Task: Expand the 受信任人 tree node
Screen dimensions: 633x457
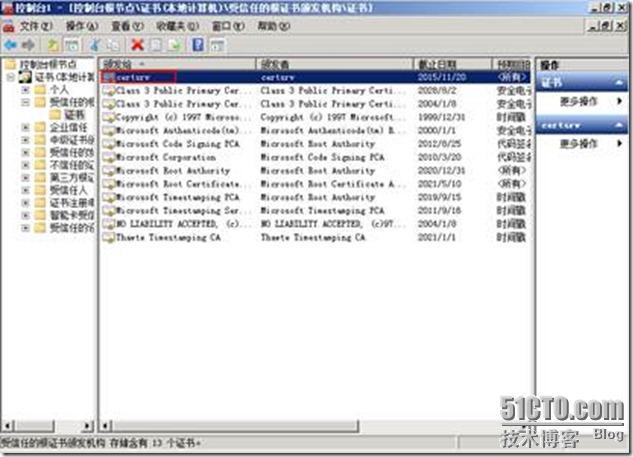Action: (25, 190)
